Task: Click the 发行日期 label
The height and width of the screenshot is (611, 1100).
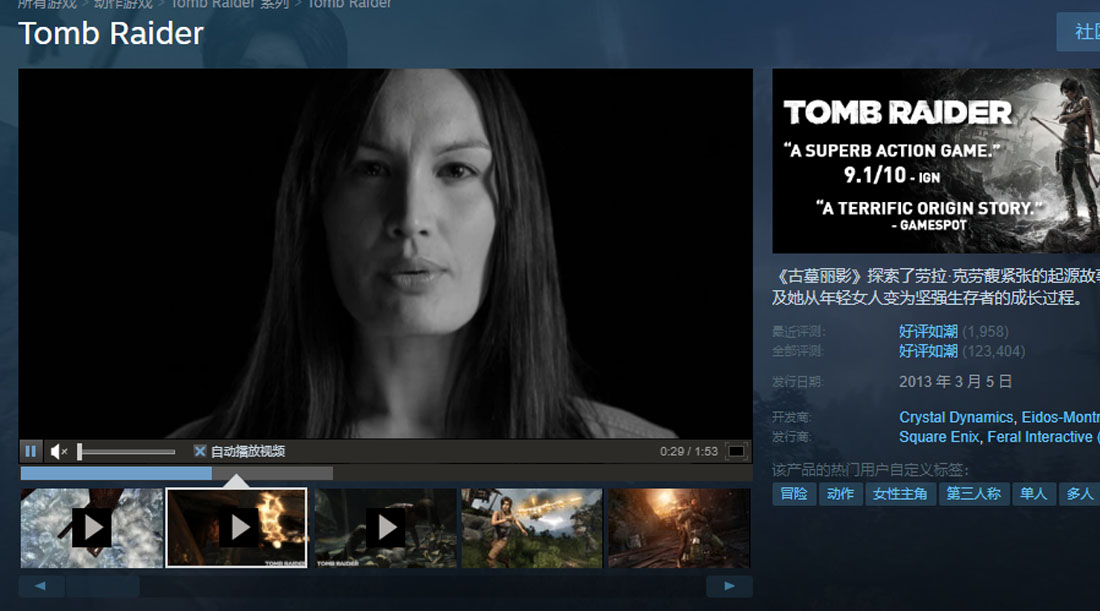Action: pyautogui.click(x=798, y=382)
